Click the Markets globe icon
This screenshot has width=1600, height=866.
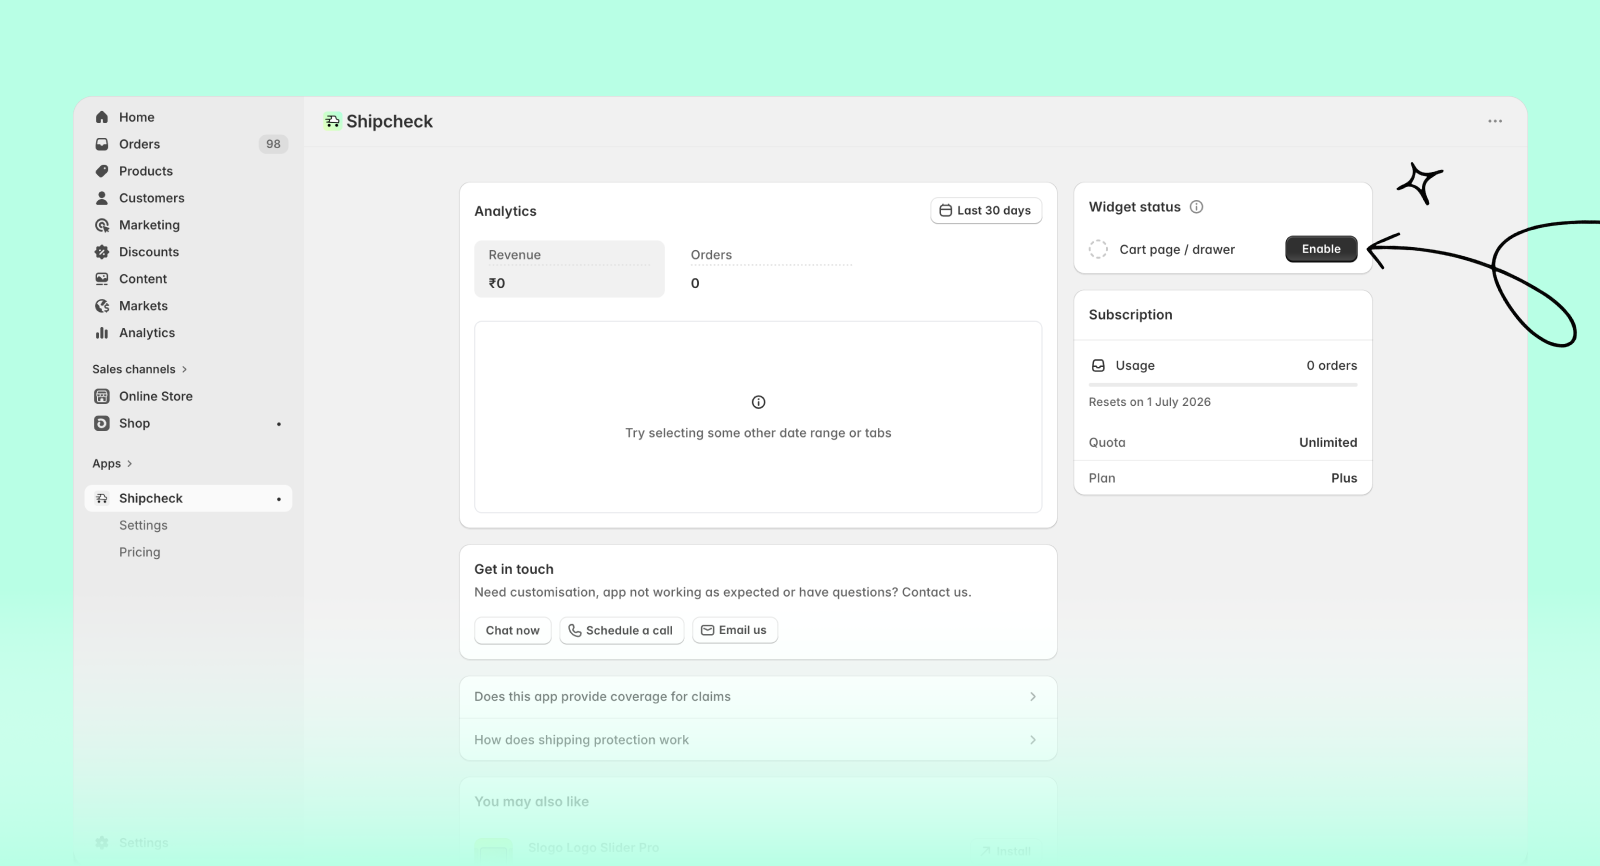(102, 306)
